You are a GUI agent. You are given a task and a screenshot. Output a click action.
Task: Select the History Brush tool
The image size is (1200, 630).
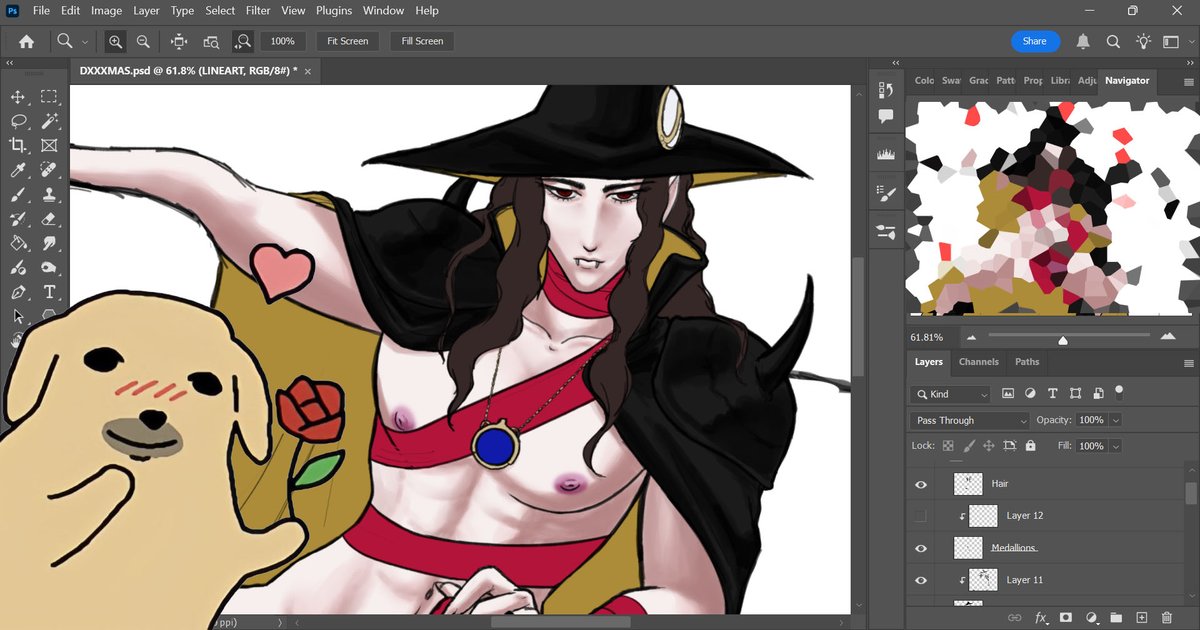pos(18,219)
